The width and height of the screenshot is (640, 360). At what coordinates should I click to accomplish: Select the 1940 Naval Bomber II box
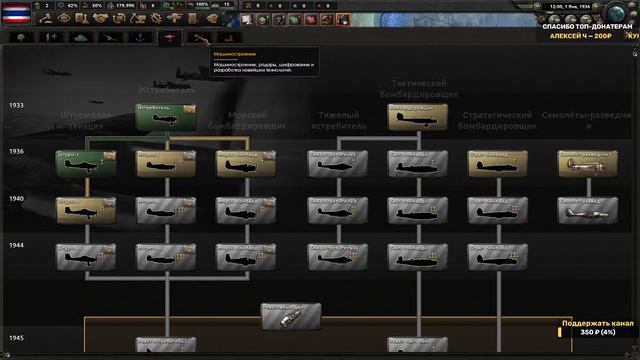coord(246,211)
